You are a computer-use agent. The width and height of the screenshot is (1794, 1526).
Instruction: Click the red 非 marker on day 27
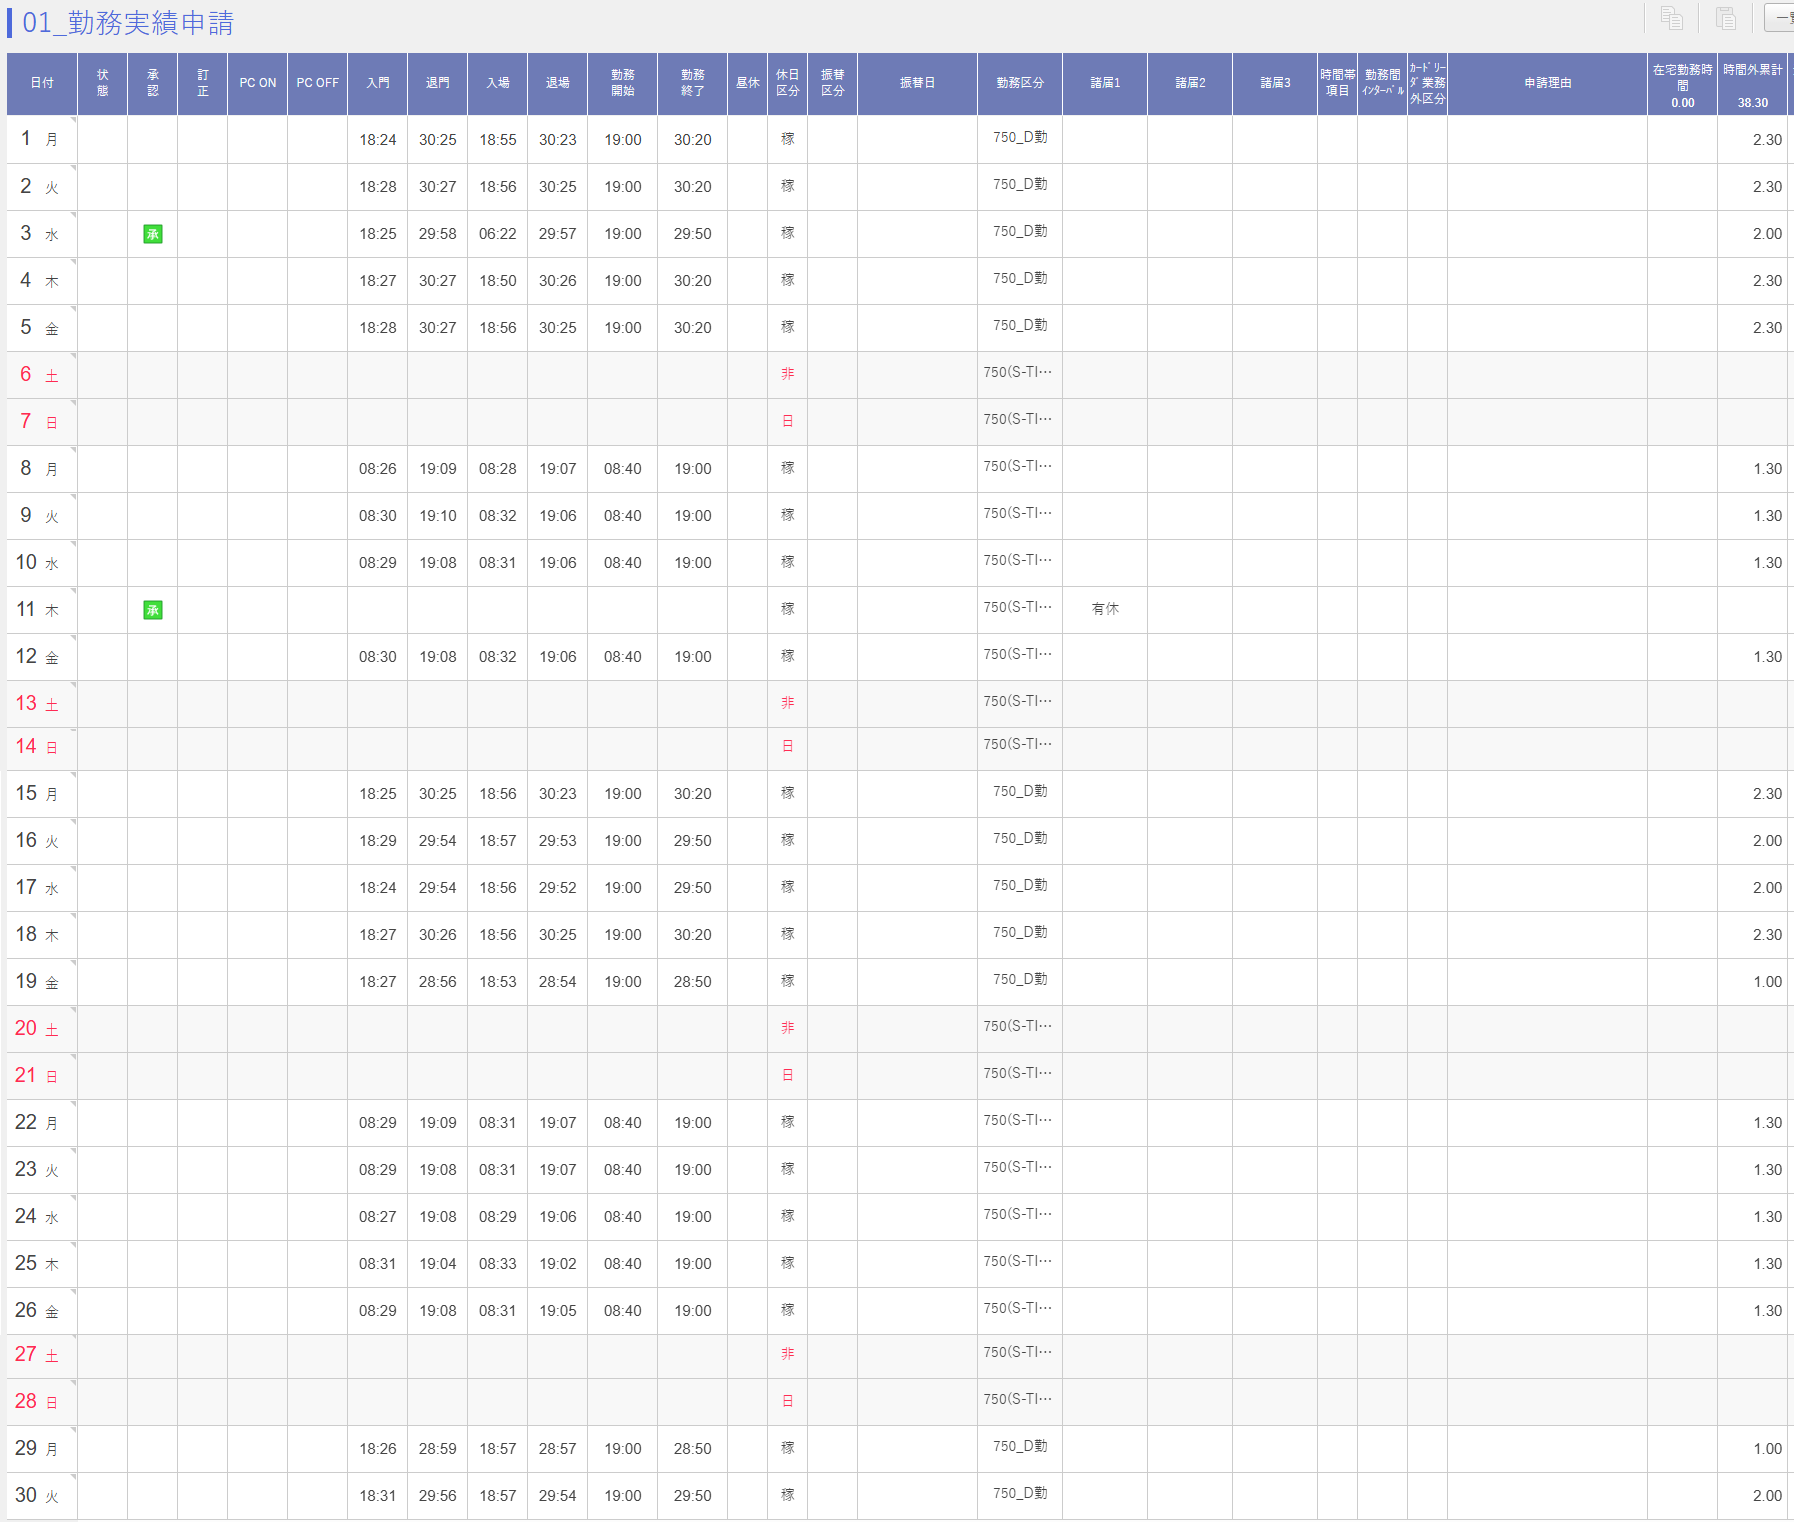(x=787, y=1354)
